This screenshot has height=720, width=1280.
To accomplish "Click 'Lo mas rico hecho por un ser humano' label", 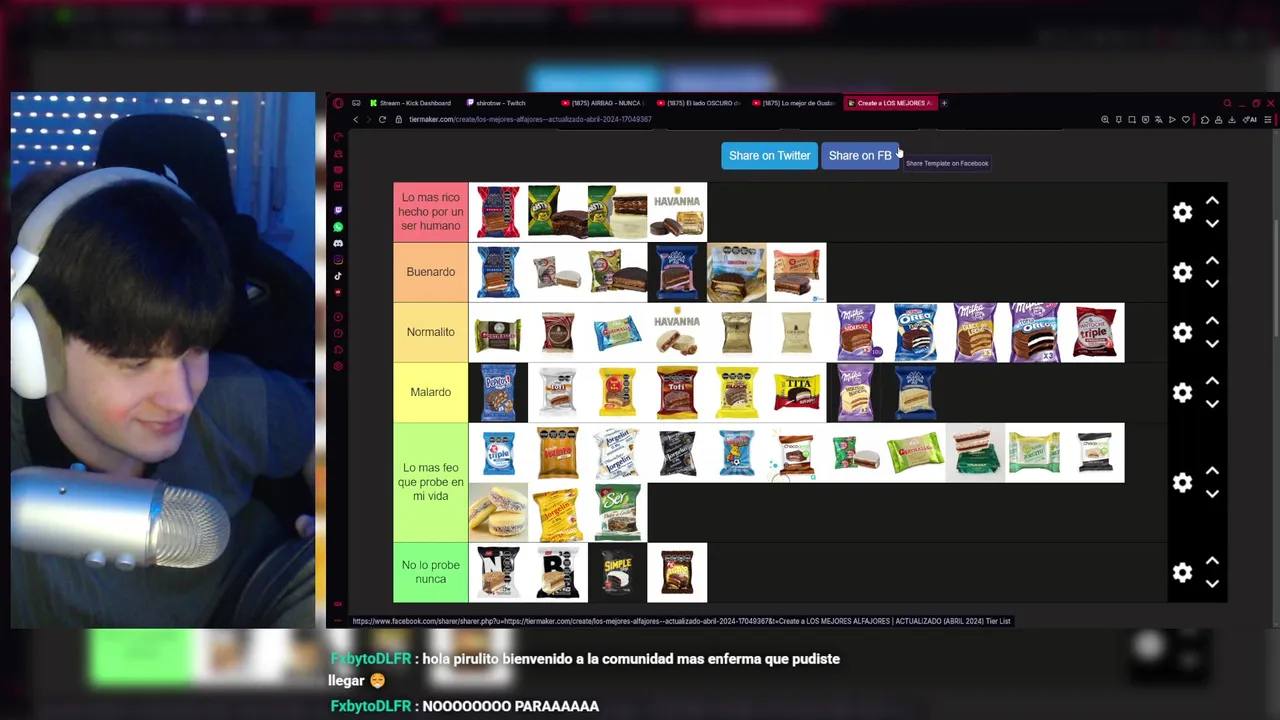I will tap(431, 212).
